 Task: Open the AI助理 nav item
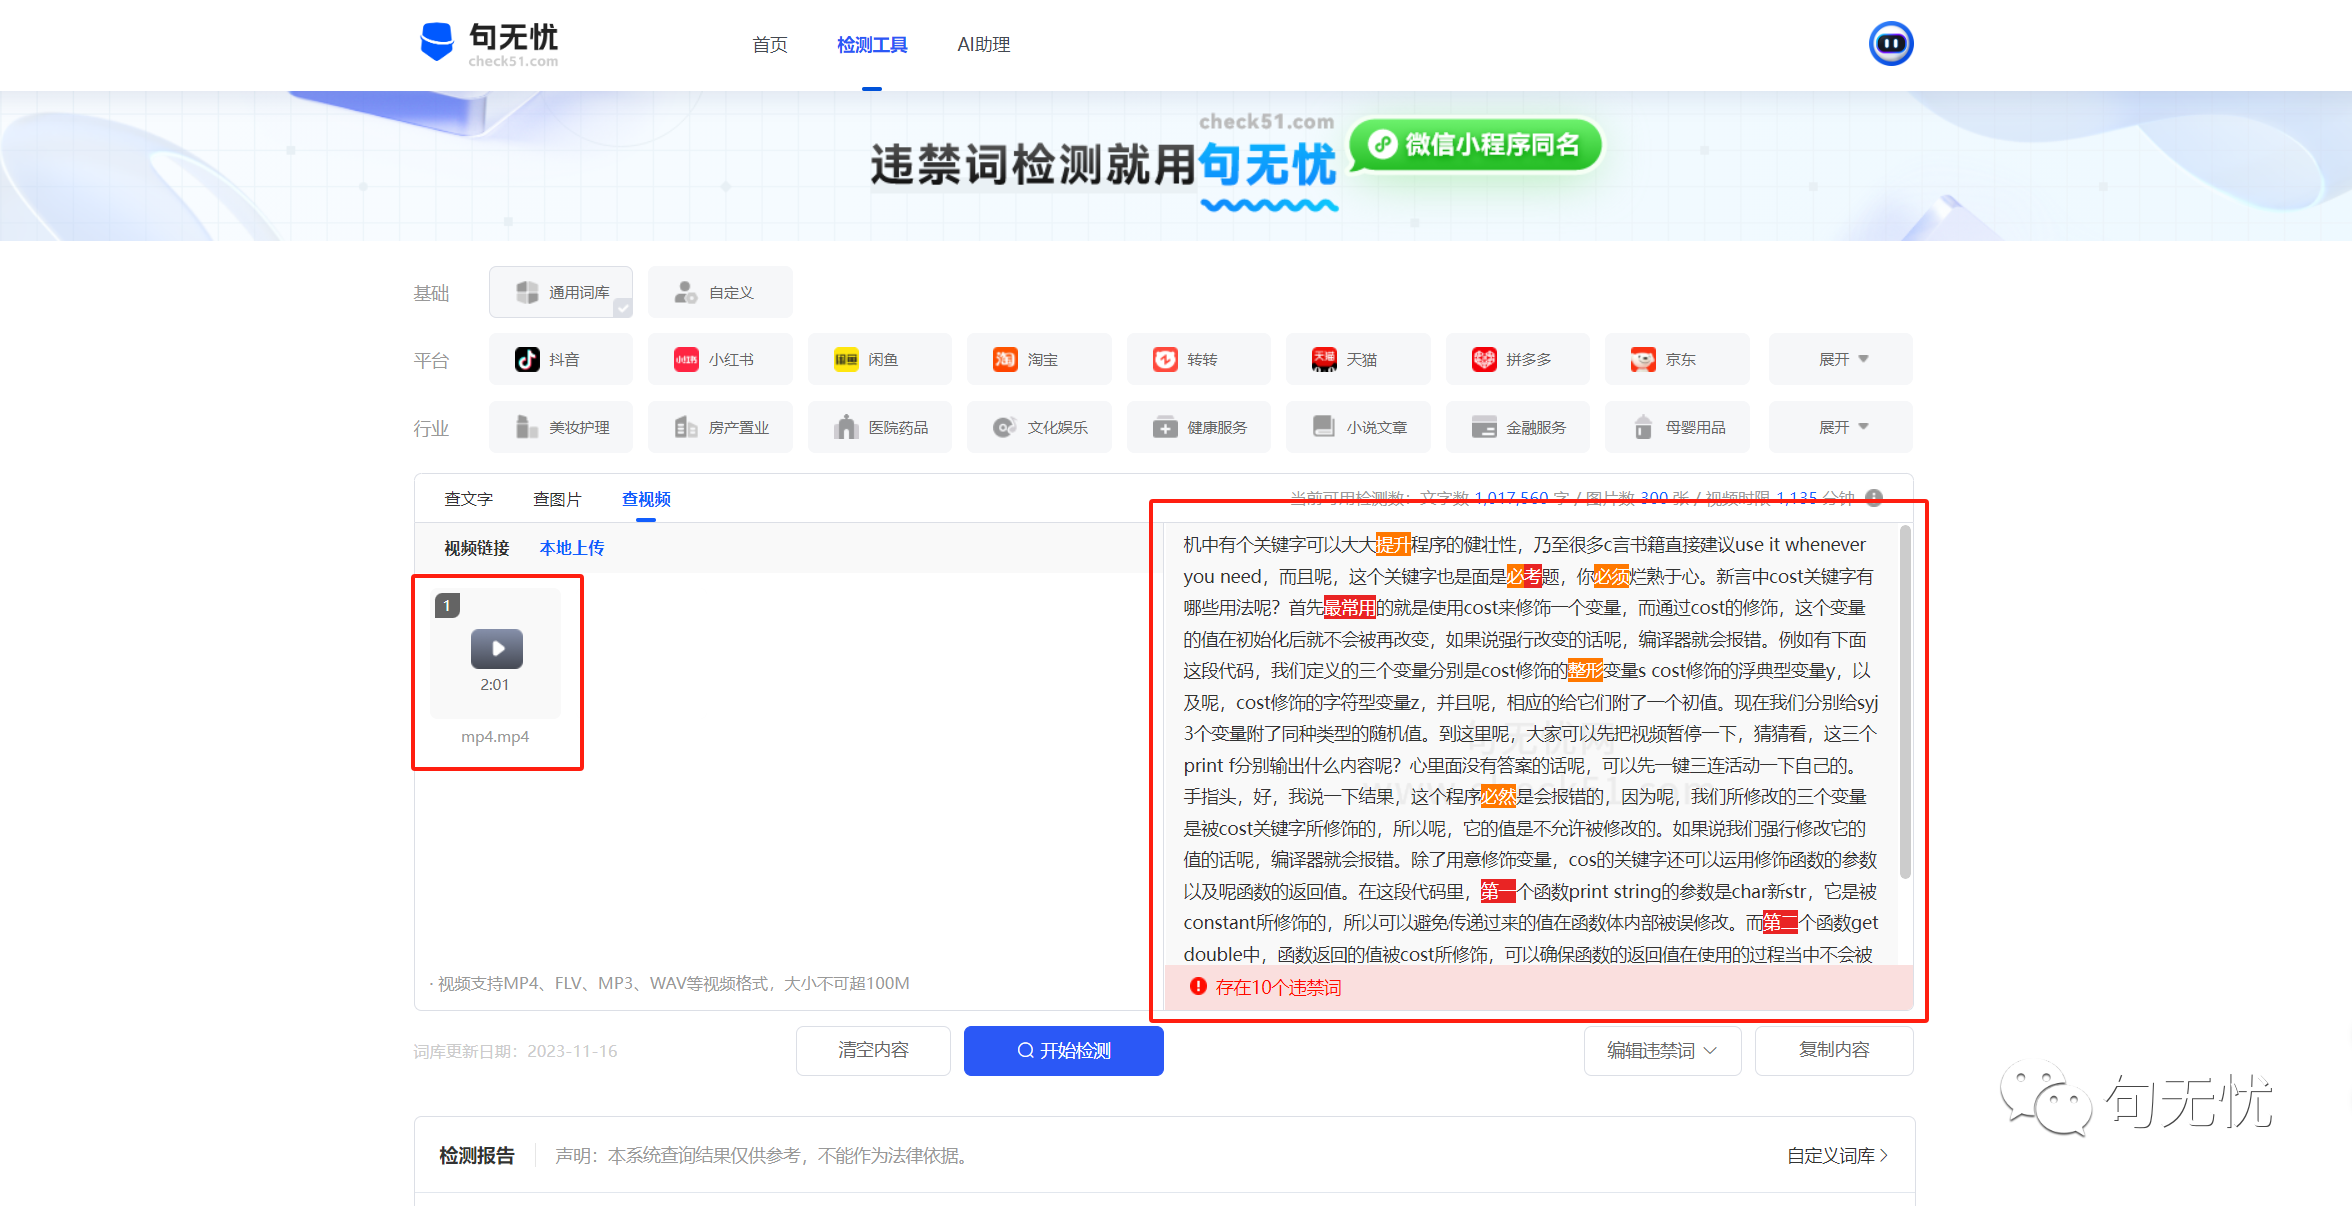(984, 44)
